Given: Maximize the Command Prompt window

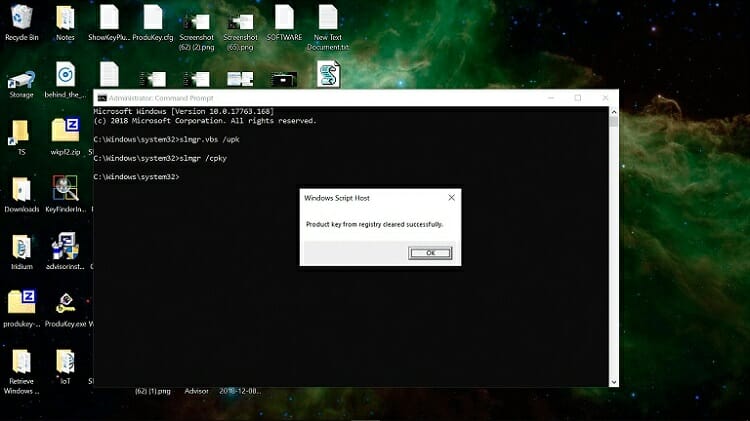Looking at the screenshot, I should 577,98.
